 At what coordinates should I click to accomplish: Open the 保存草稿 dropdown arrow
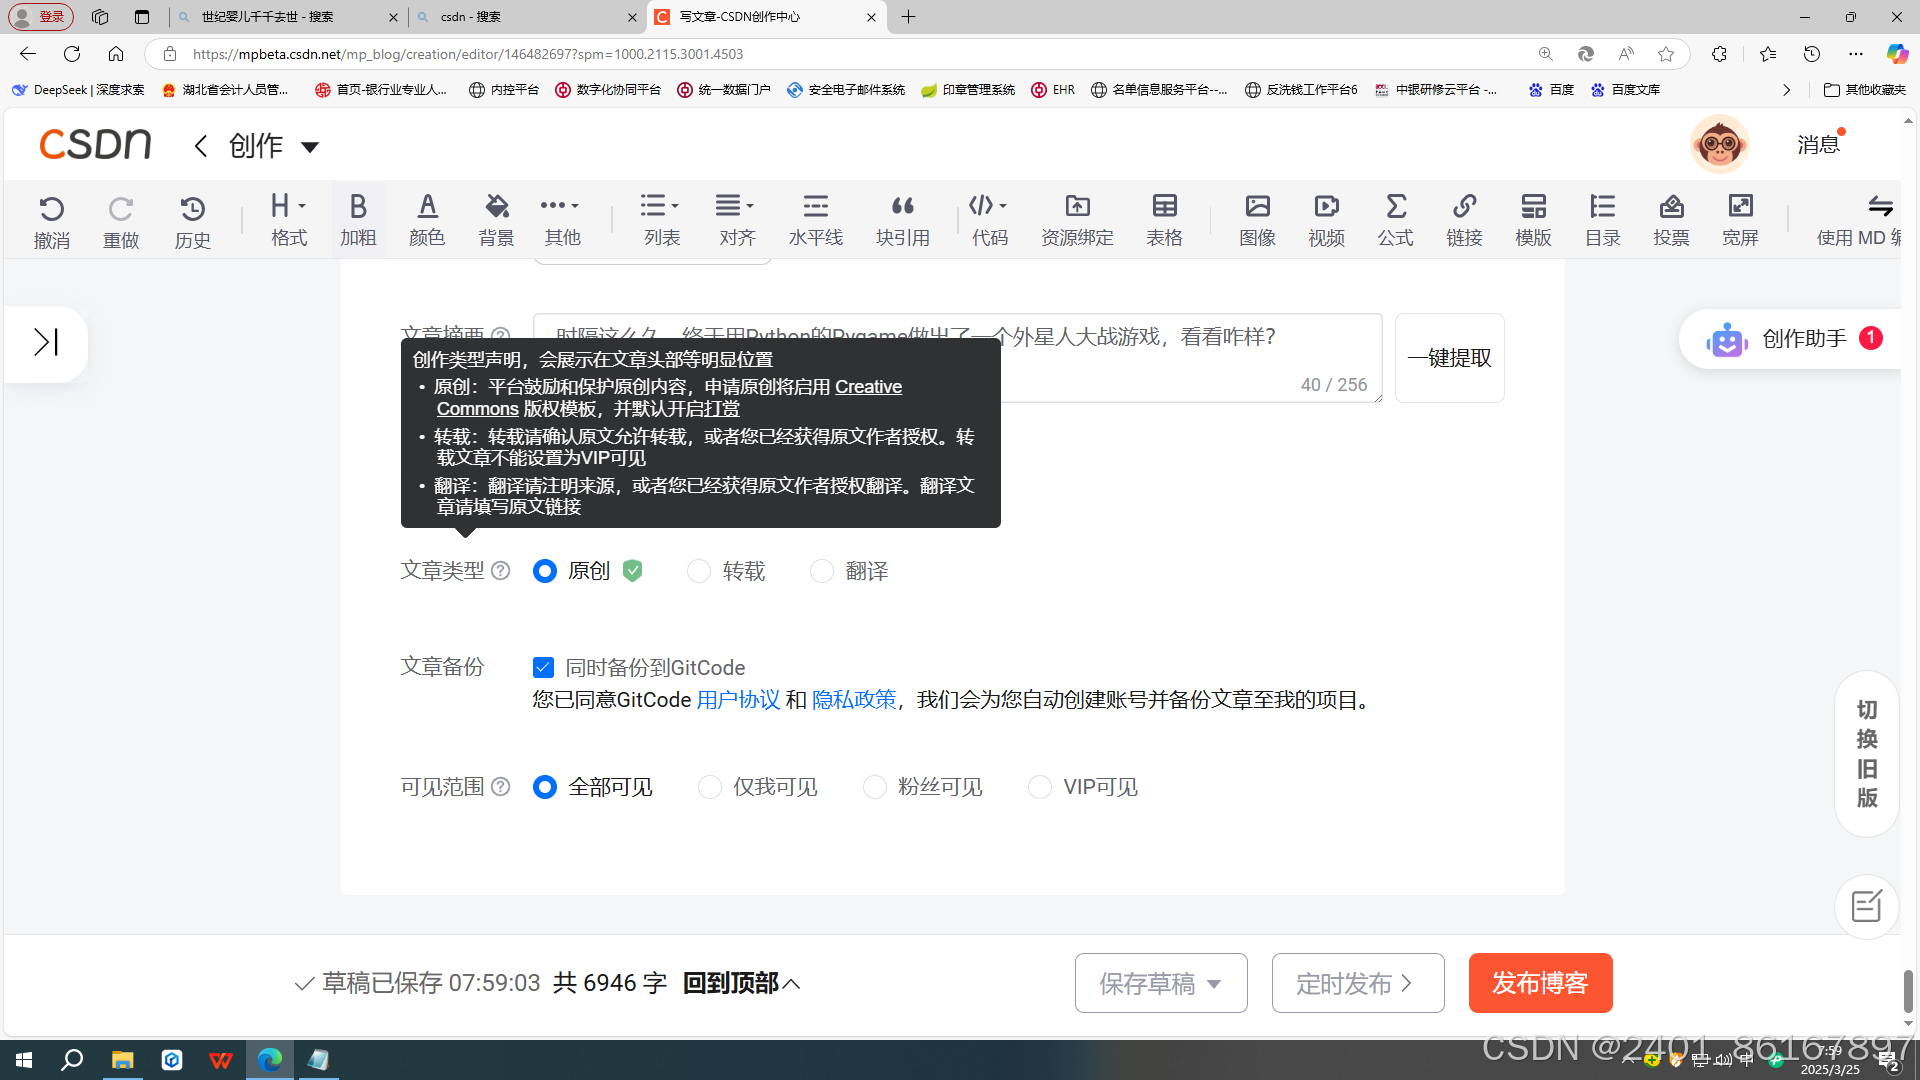(1214, 984)
